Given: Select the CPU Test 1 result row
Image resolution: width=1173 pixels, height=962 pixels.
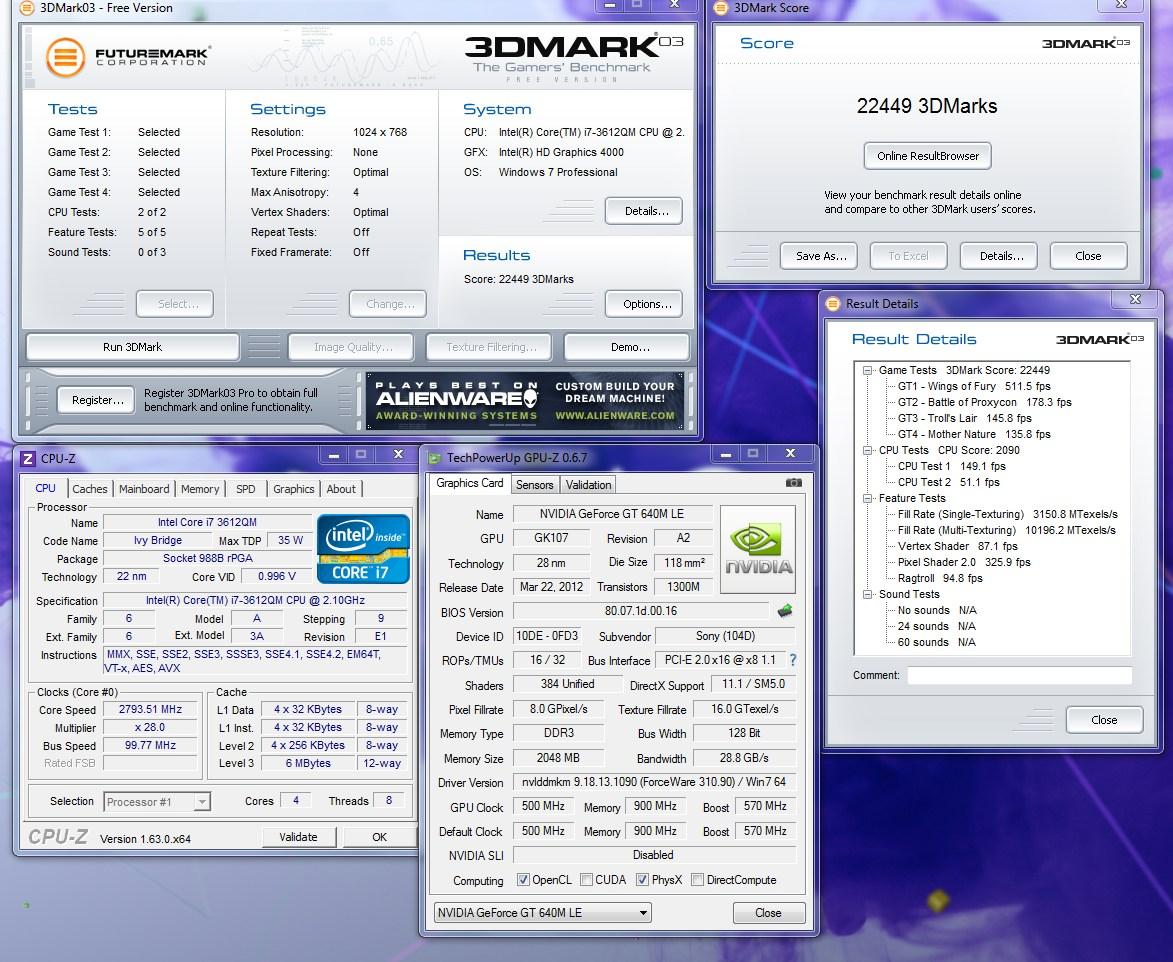Looking at the screenshot, I should 952,466.
